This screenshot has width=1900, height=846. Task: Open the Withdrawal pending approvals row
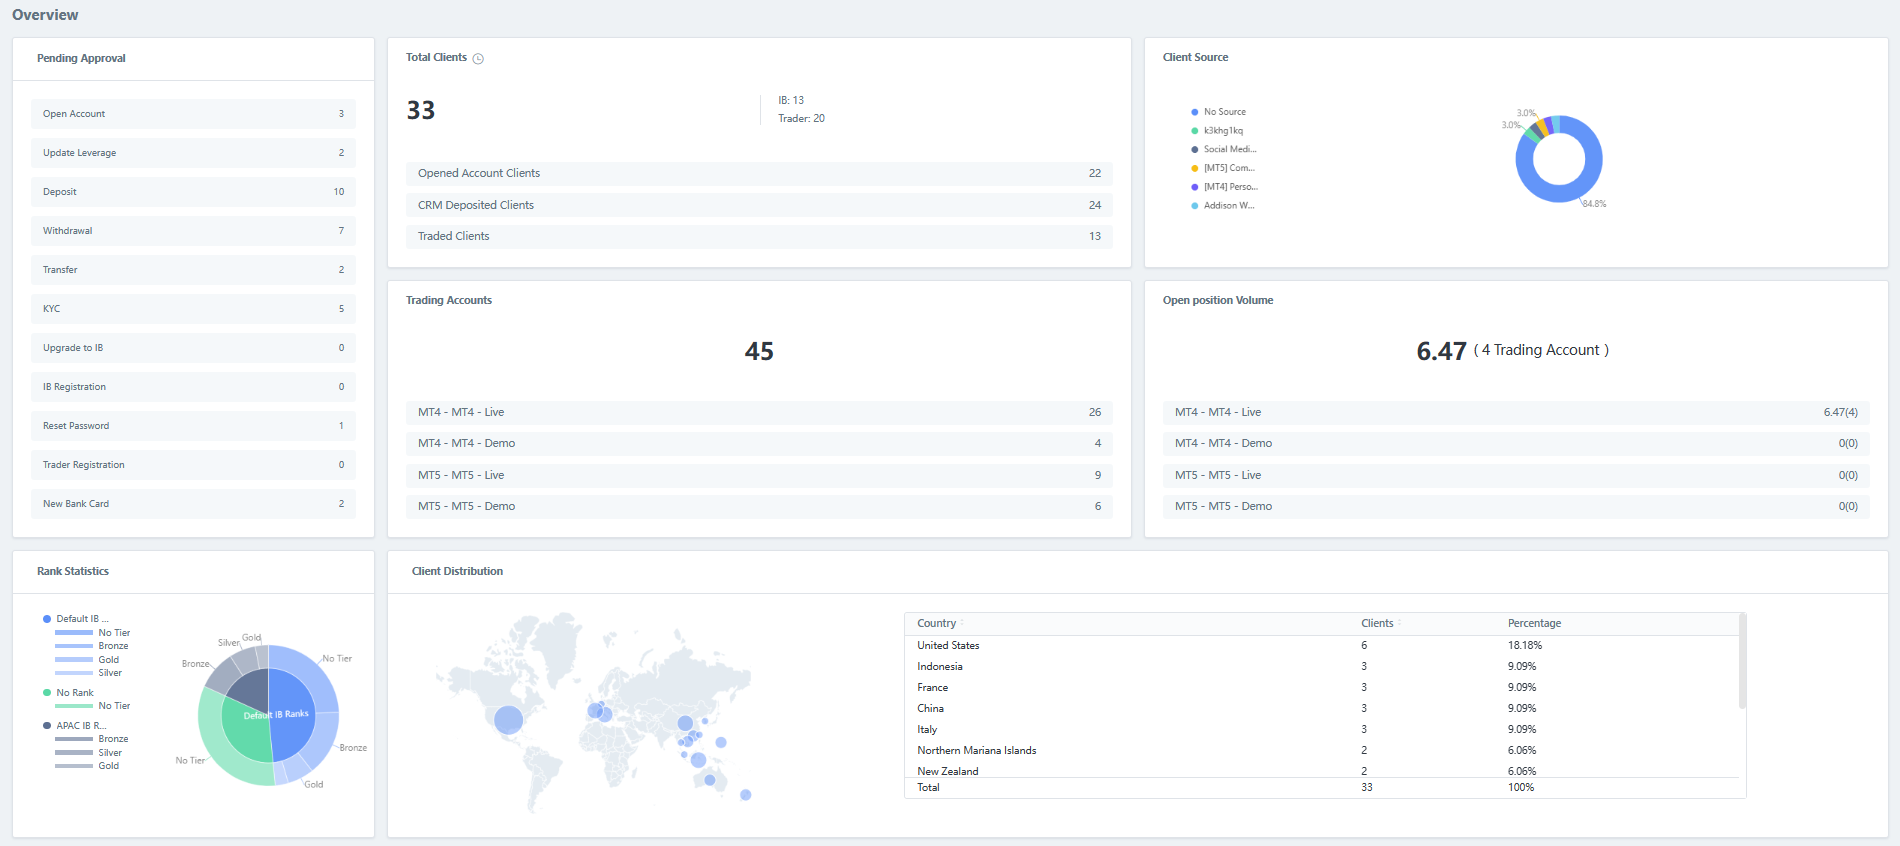coord(193,231)
